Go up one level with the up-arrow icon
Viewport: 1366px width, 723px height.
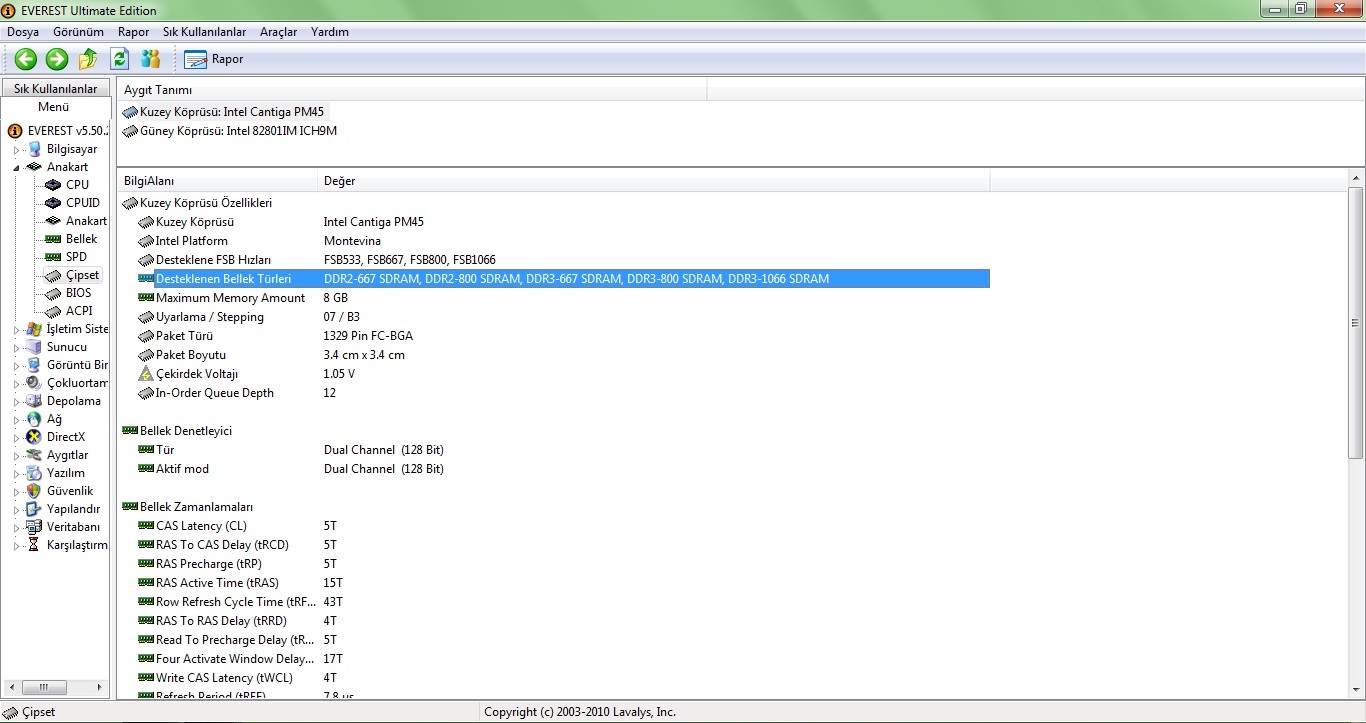(88, 59)
